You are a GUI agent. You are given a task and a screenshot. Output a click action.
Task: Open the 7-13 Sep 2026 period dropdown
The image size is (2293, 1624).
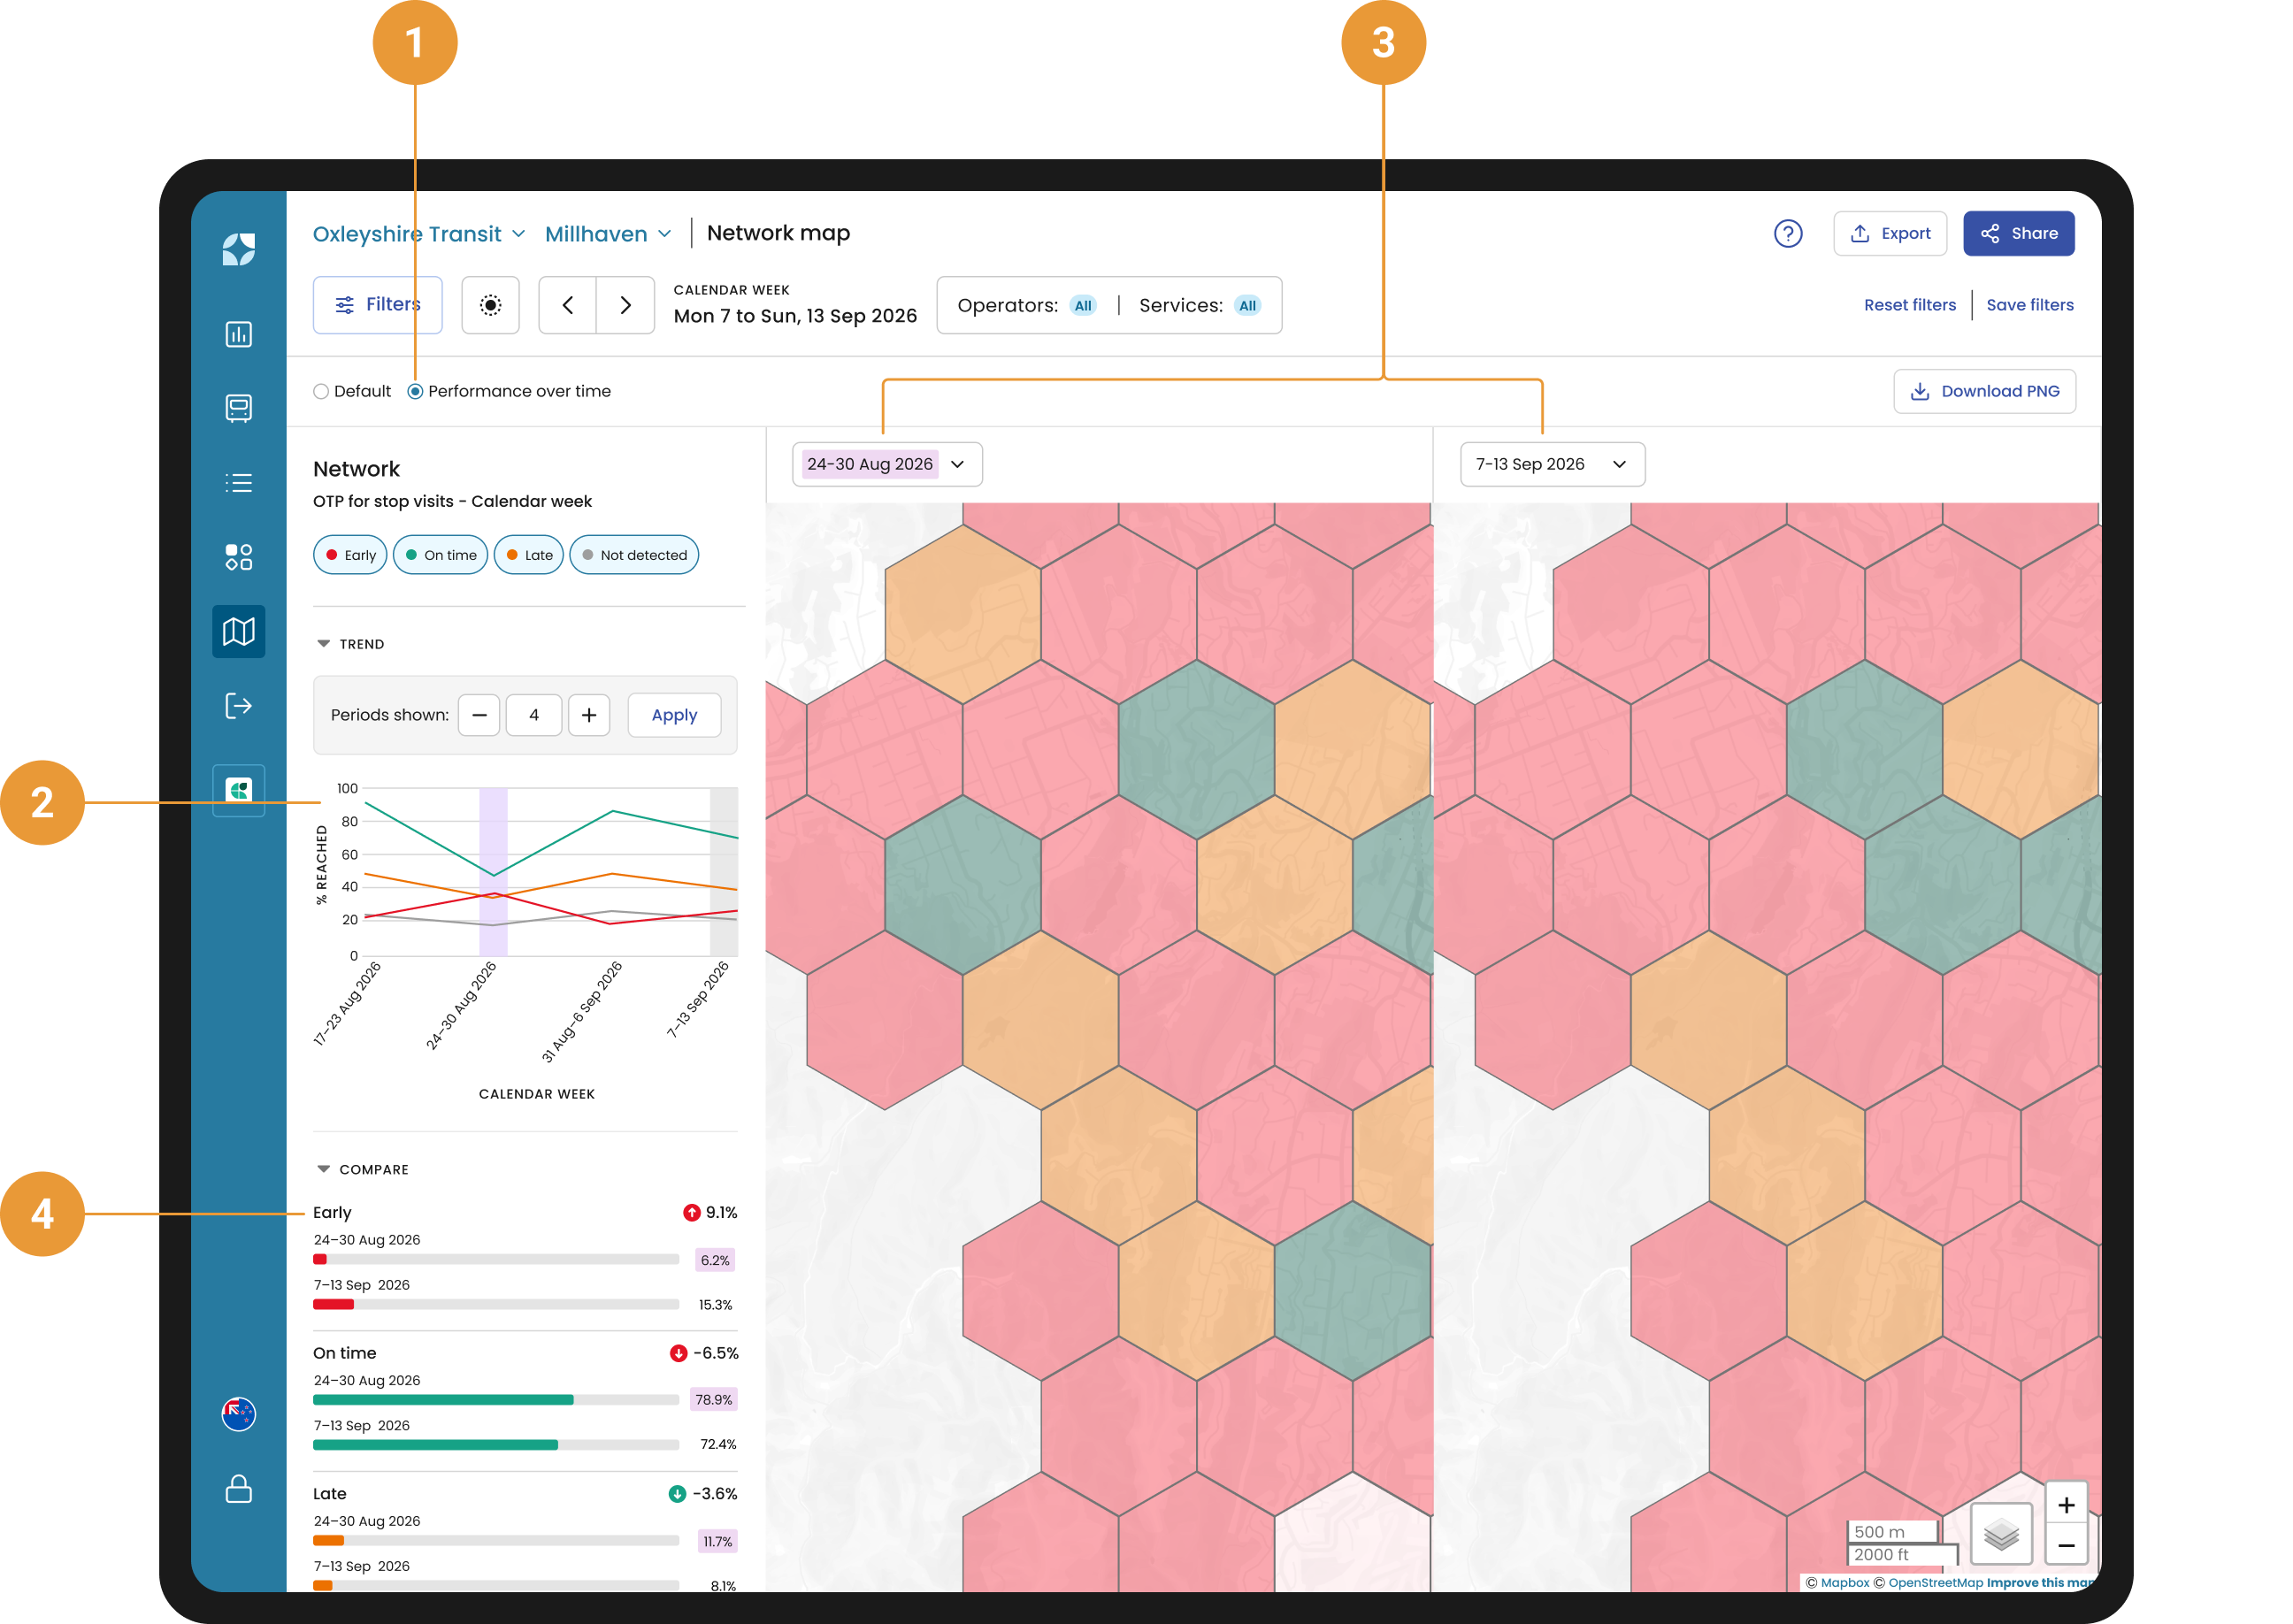point(1552,464)
